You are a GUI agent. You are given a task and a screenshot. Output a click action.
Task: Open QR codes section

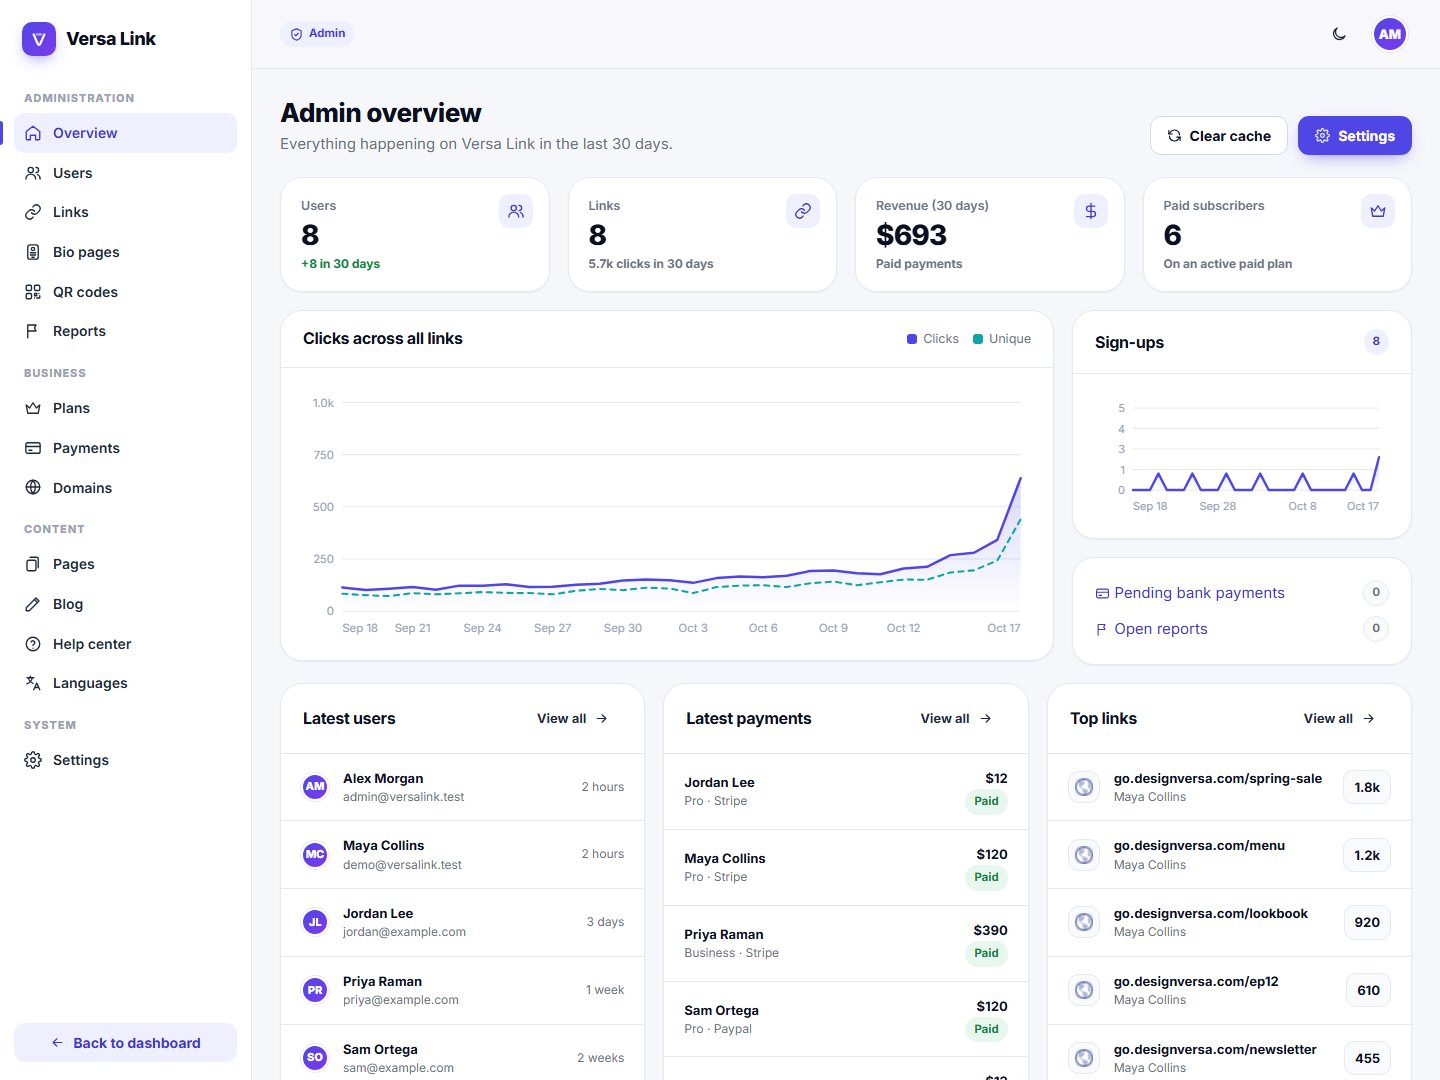click(125, 292)
